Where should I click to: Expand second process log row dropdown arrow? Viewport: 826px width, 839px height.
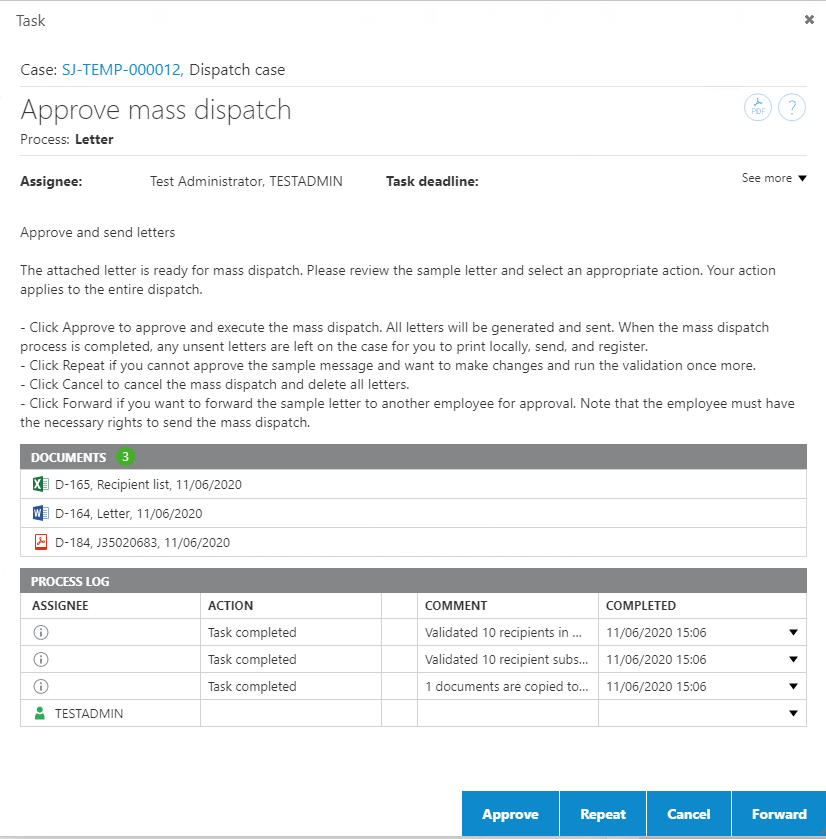793,659
